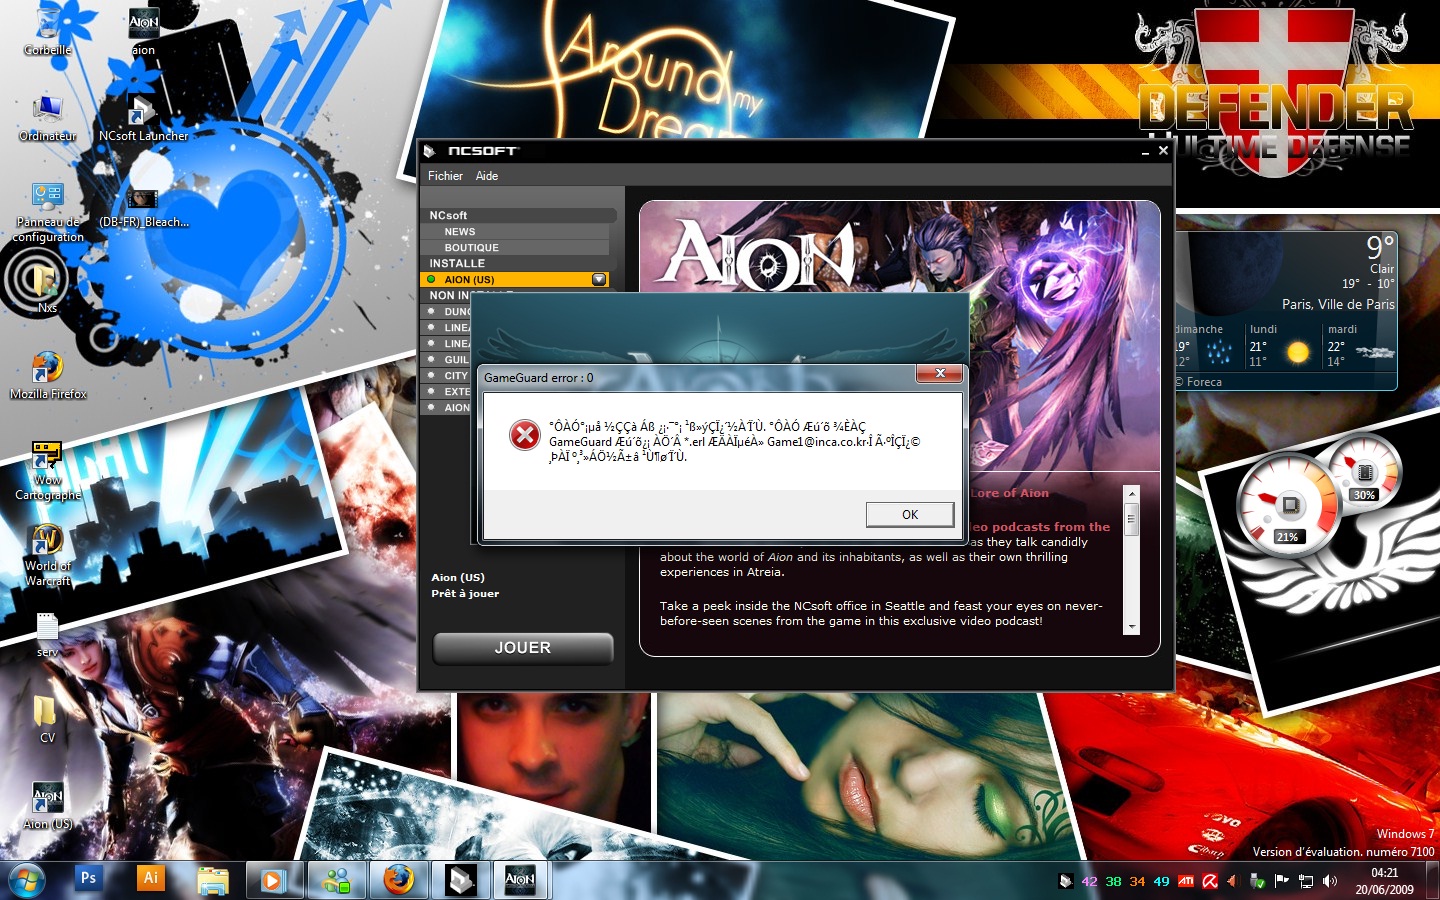
Task: Select the Nxs desktop shortcut
Action: [46, 288]
